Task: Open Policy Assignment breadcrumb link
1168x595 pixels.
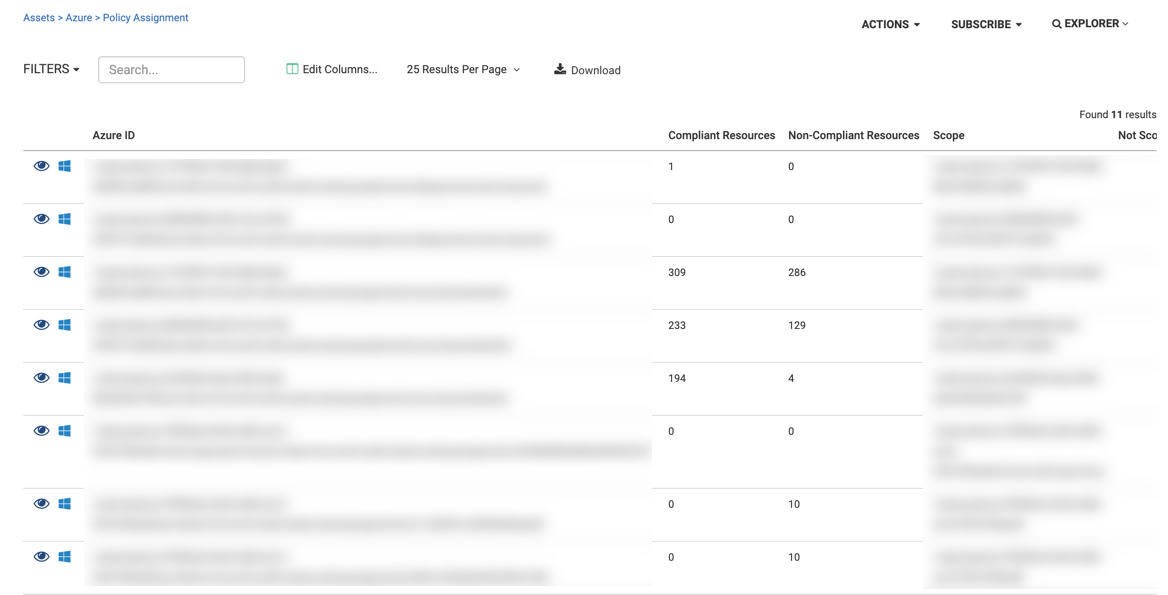Action: [145, 18]
